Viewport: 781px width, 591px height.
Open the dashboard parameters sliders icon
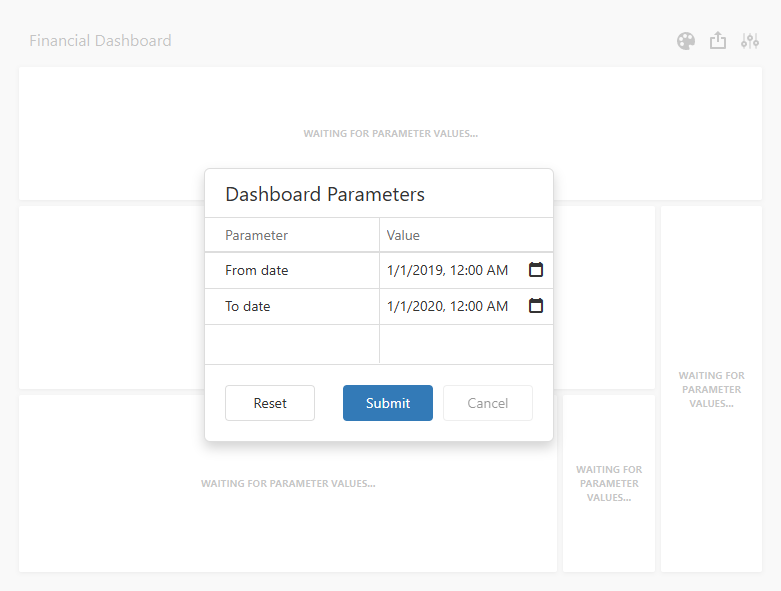tap(750, 41)
